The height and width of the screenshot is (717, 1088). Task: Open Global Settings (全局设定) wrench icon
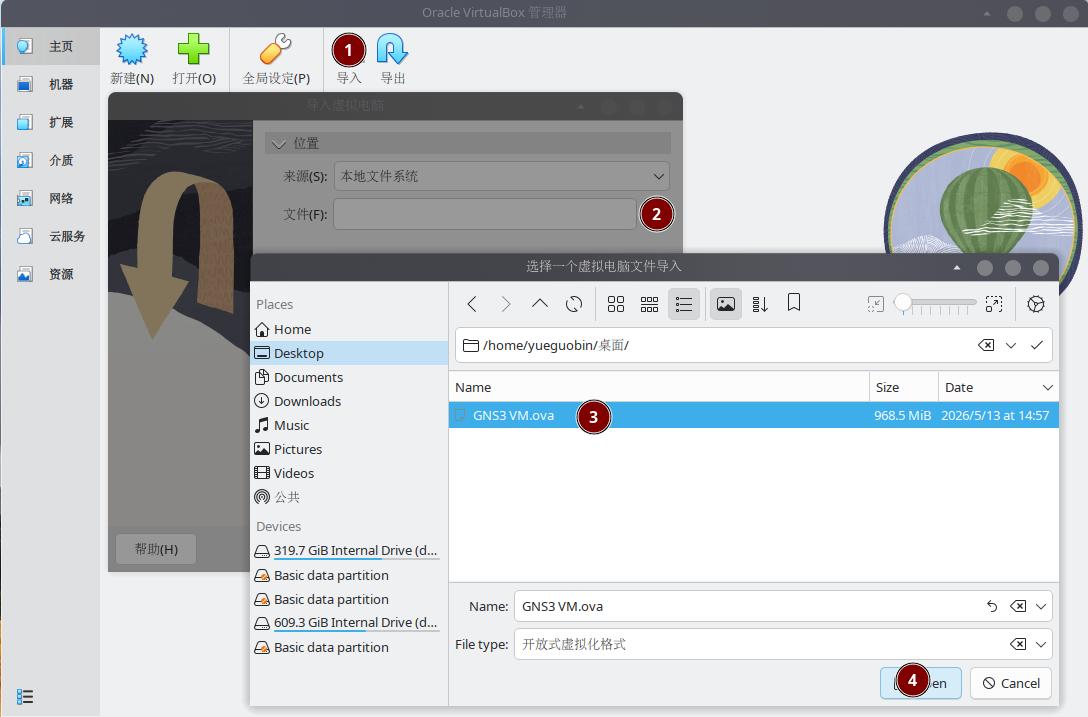pyautogui.click(x=275, y=49)
